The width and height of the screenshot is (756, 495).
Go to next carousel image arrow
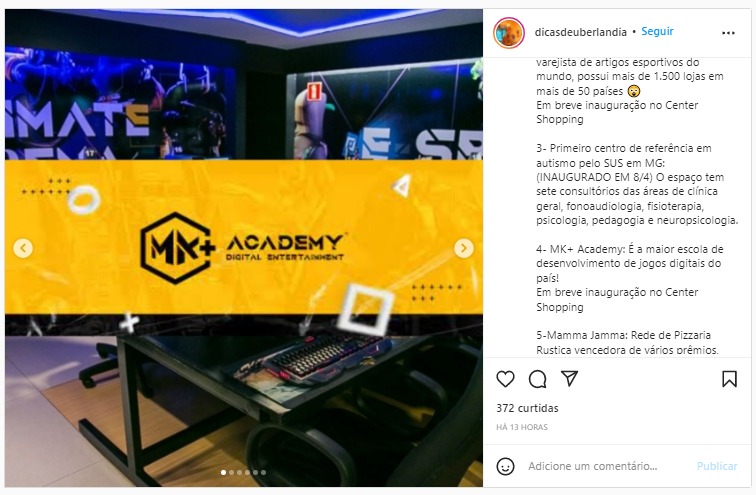[463, 248]
